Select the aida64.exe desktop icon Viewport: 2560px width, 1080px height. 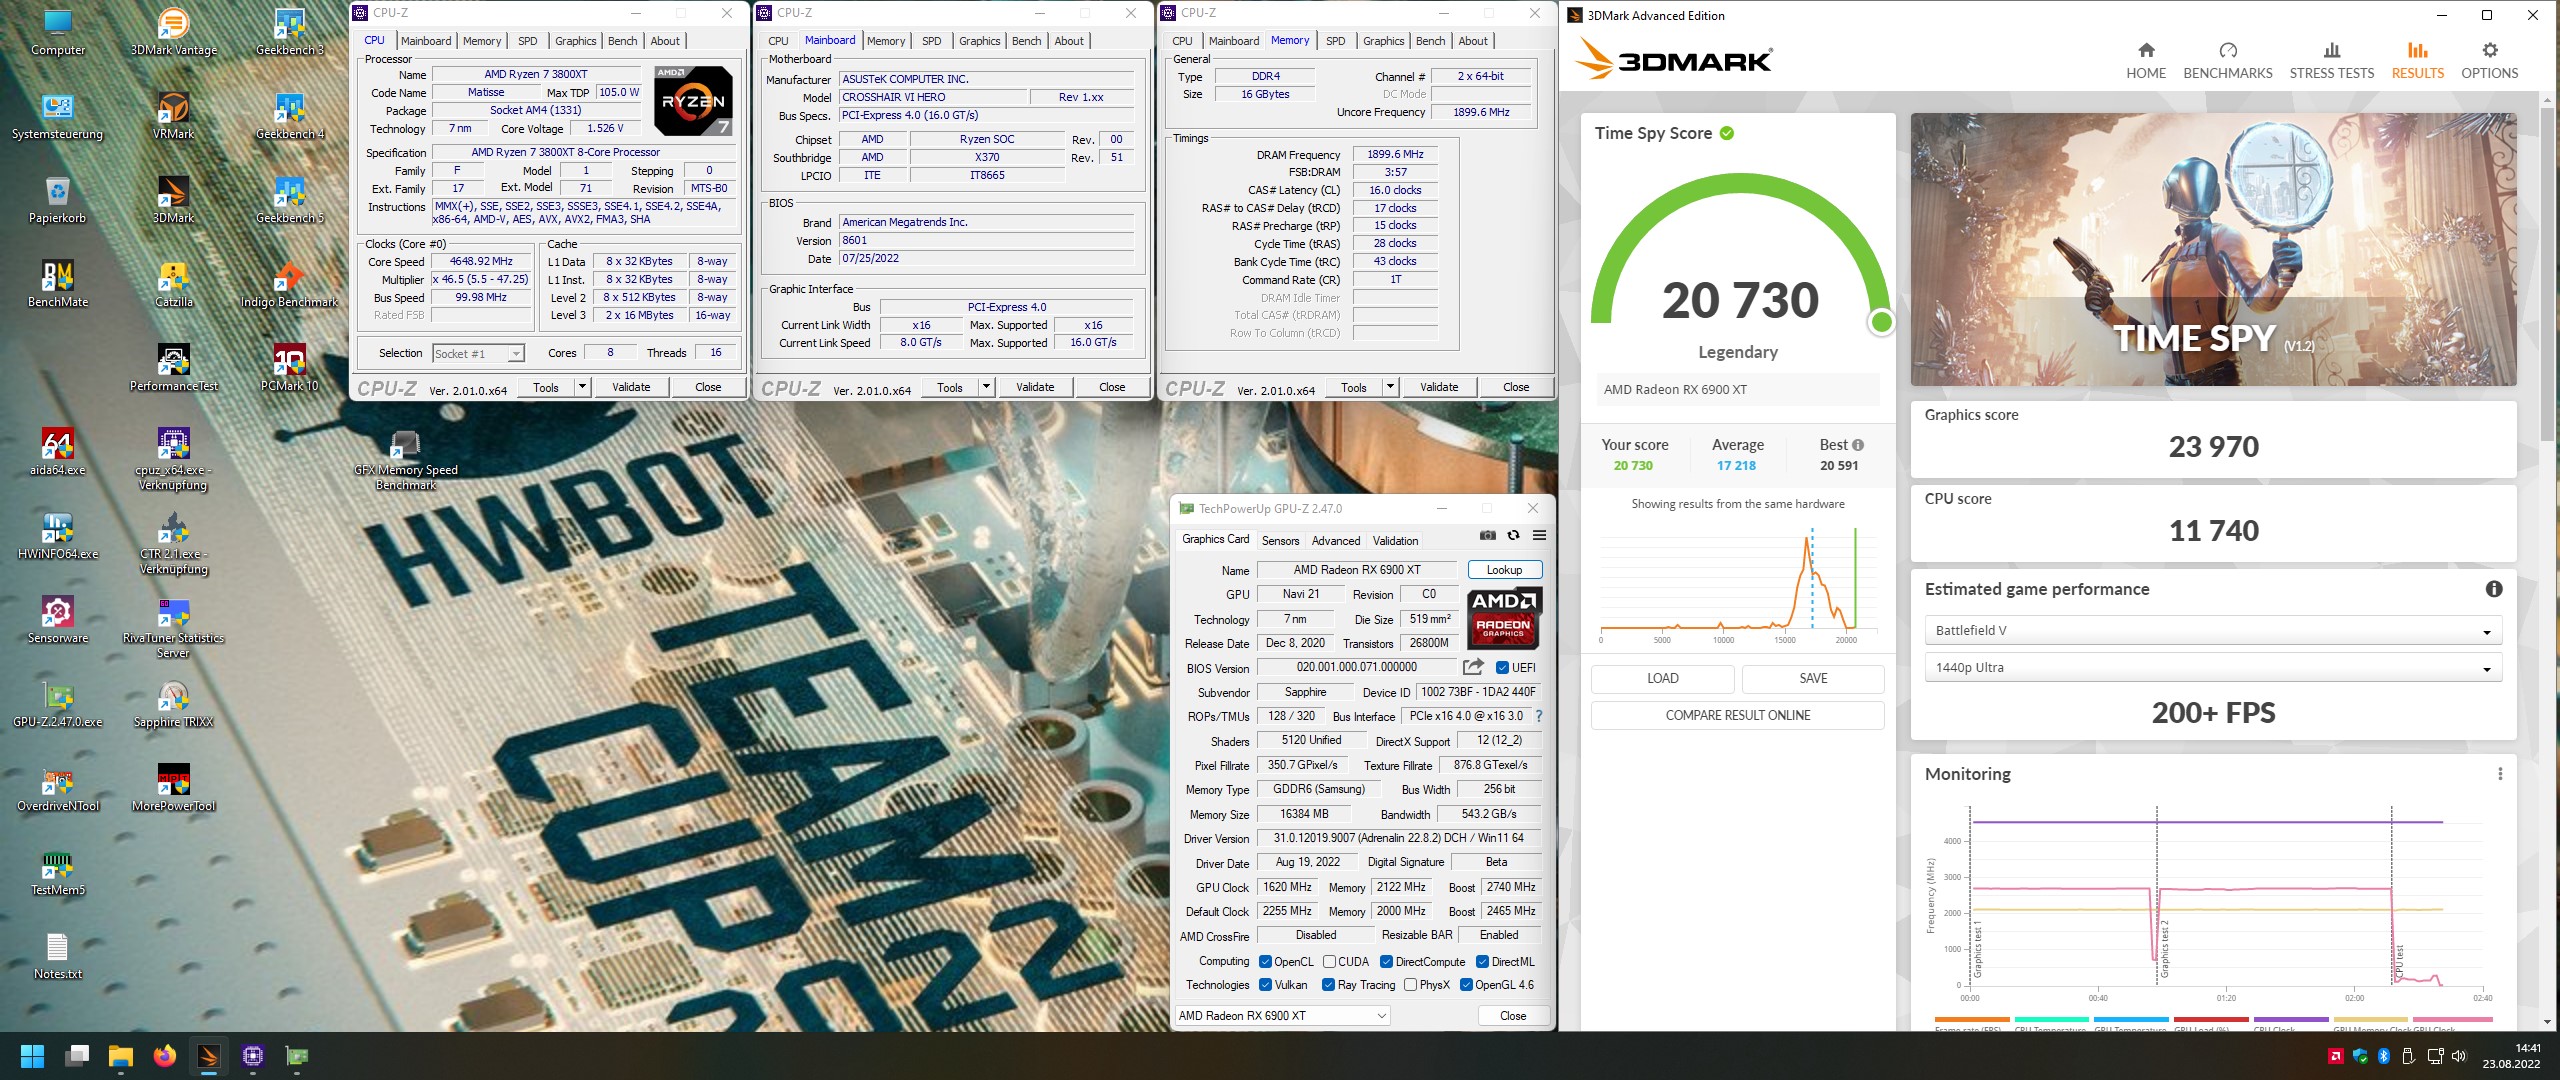click(x=57, y=452)
